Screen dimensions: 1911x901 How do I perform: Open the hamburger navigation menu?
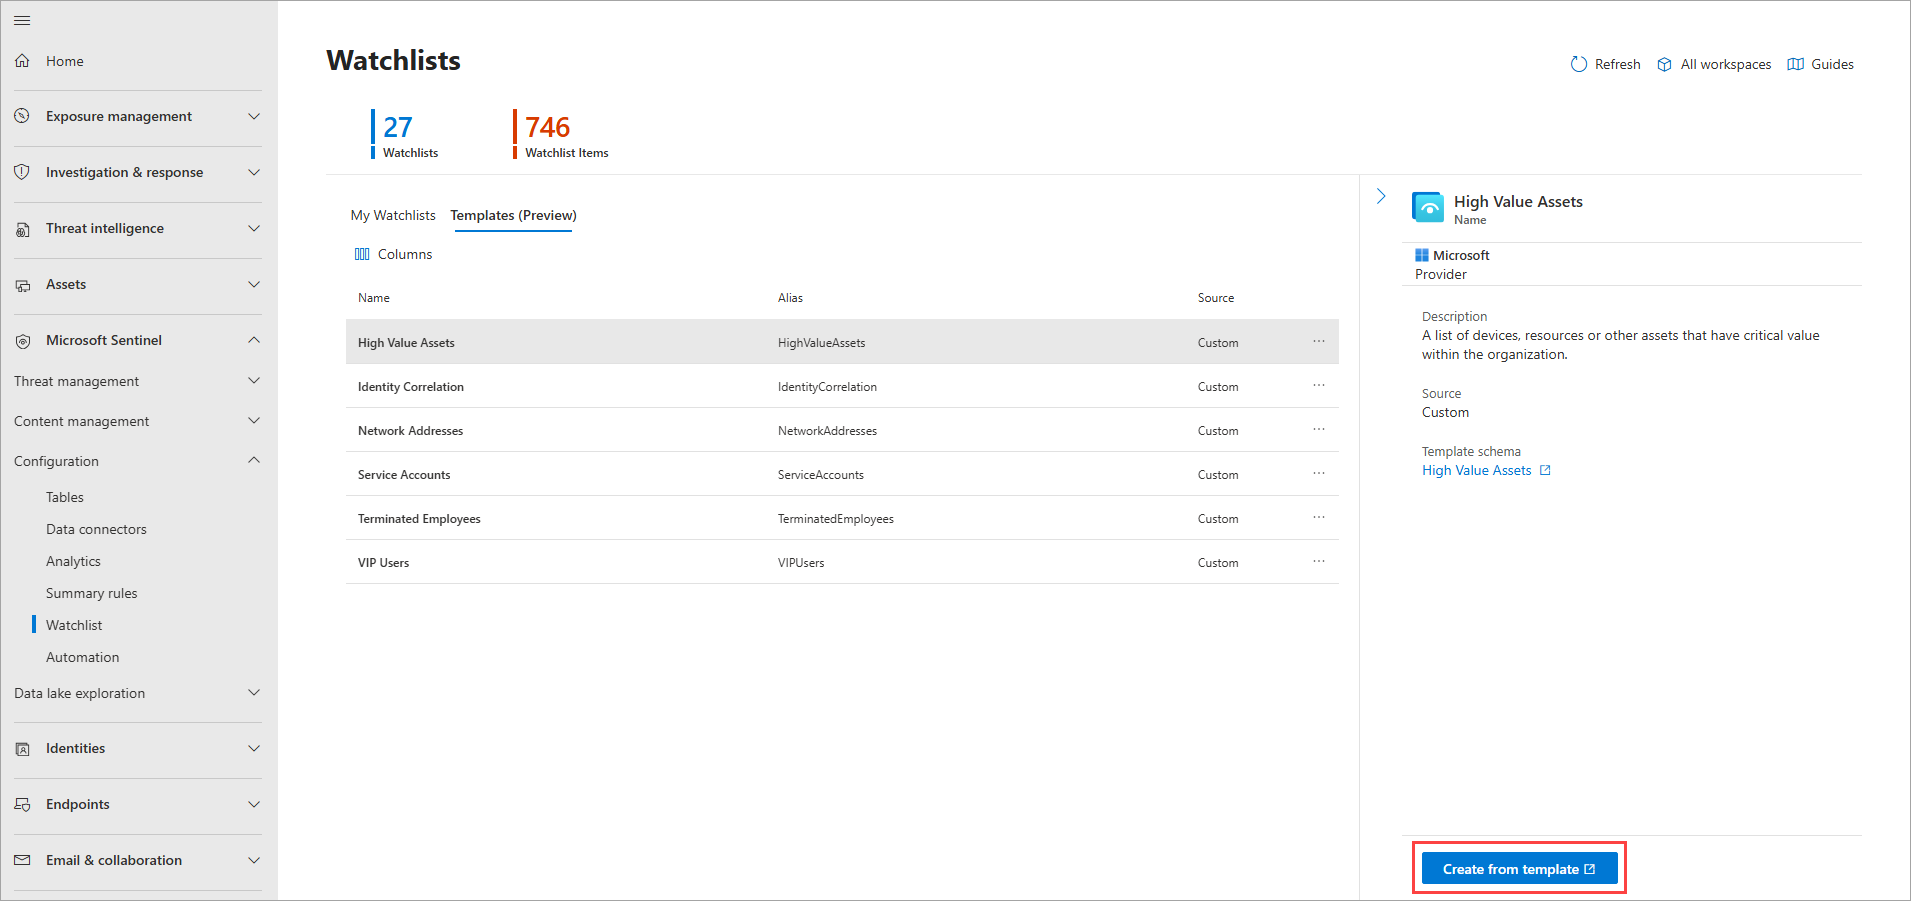tap(22, 20)
